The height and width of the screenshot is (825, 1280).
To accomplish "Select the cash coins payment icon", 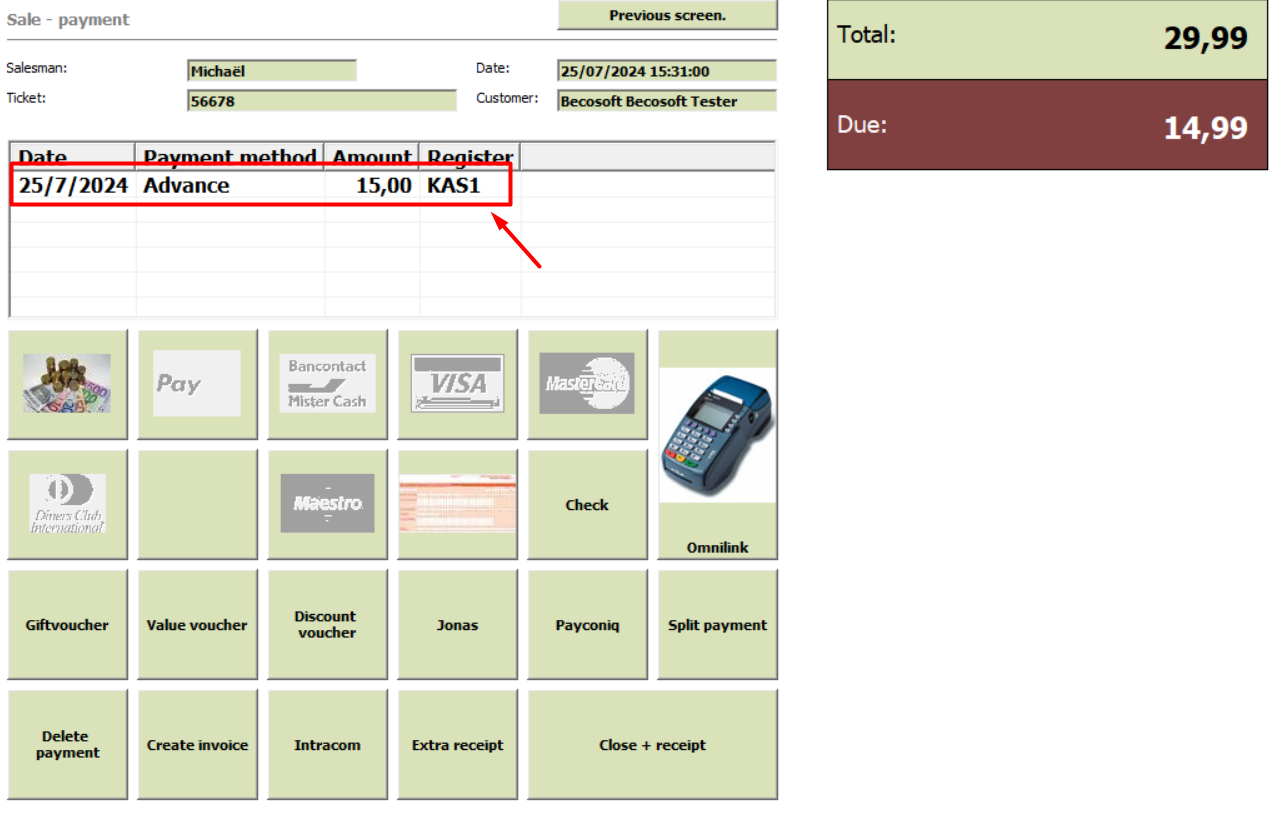I will [x=68, y=384].
